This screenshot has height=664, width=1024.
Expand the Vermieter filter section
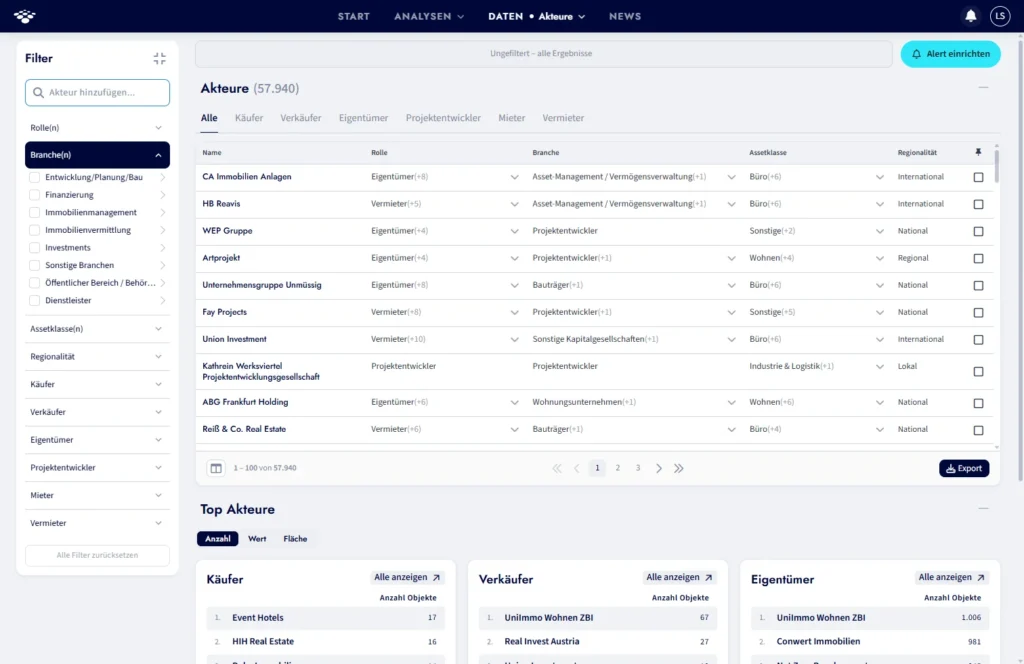pos(97,523)
